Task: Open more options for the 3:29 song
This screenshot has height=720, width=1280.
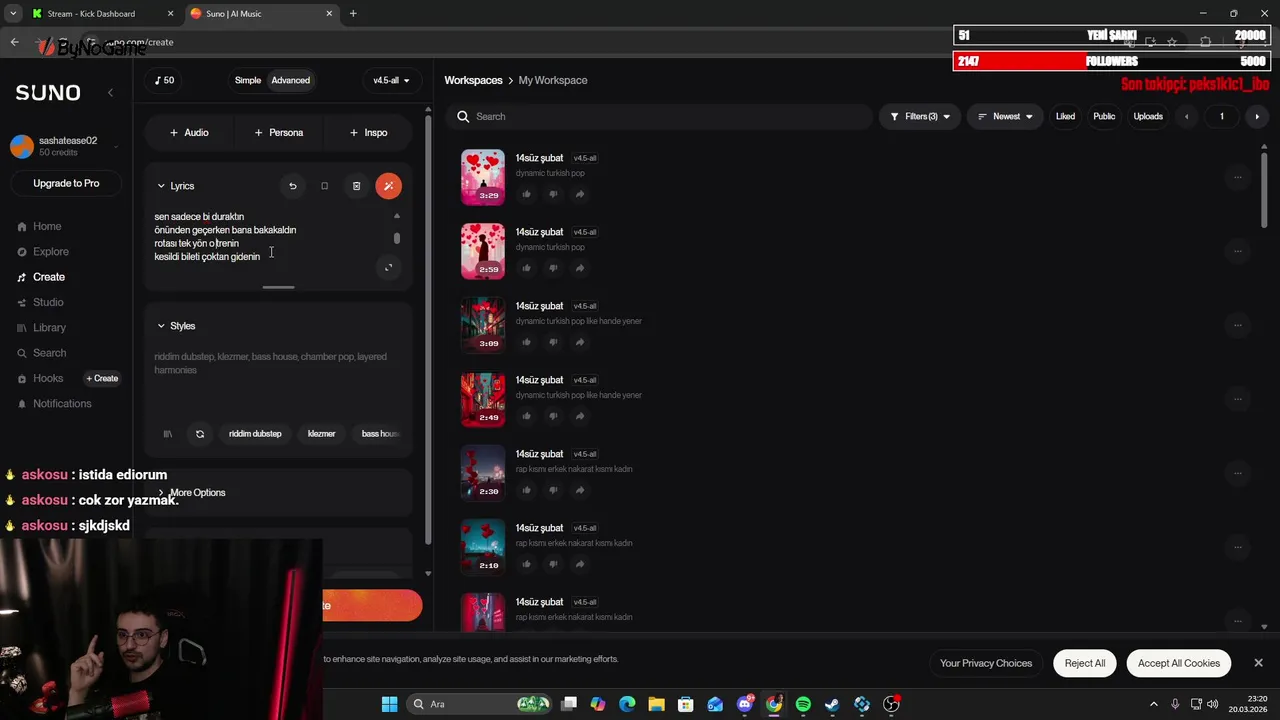Action: tap(1237, 177)
